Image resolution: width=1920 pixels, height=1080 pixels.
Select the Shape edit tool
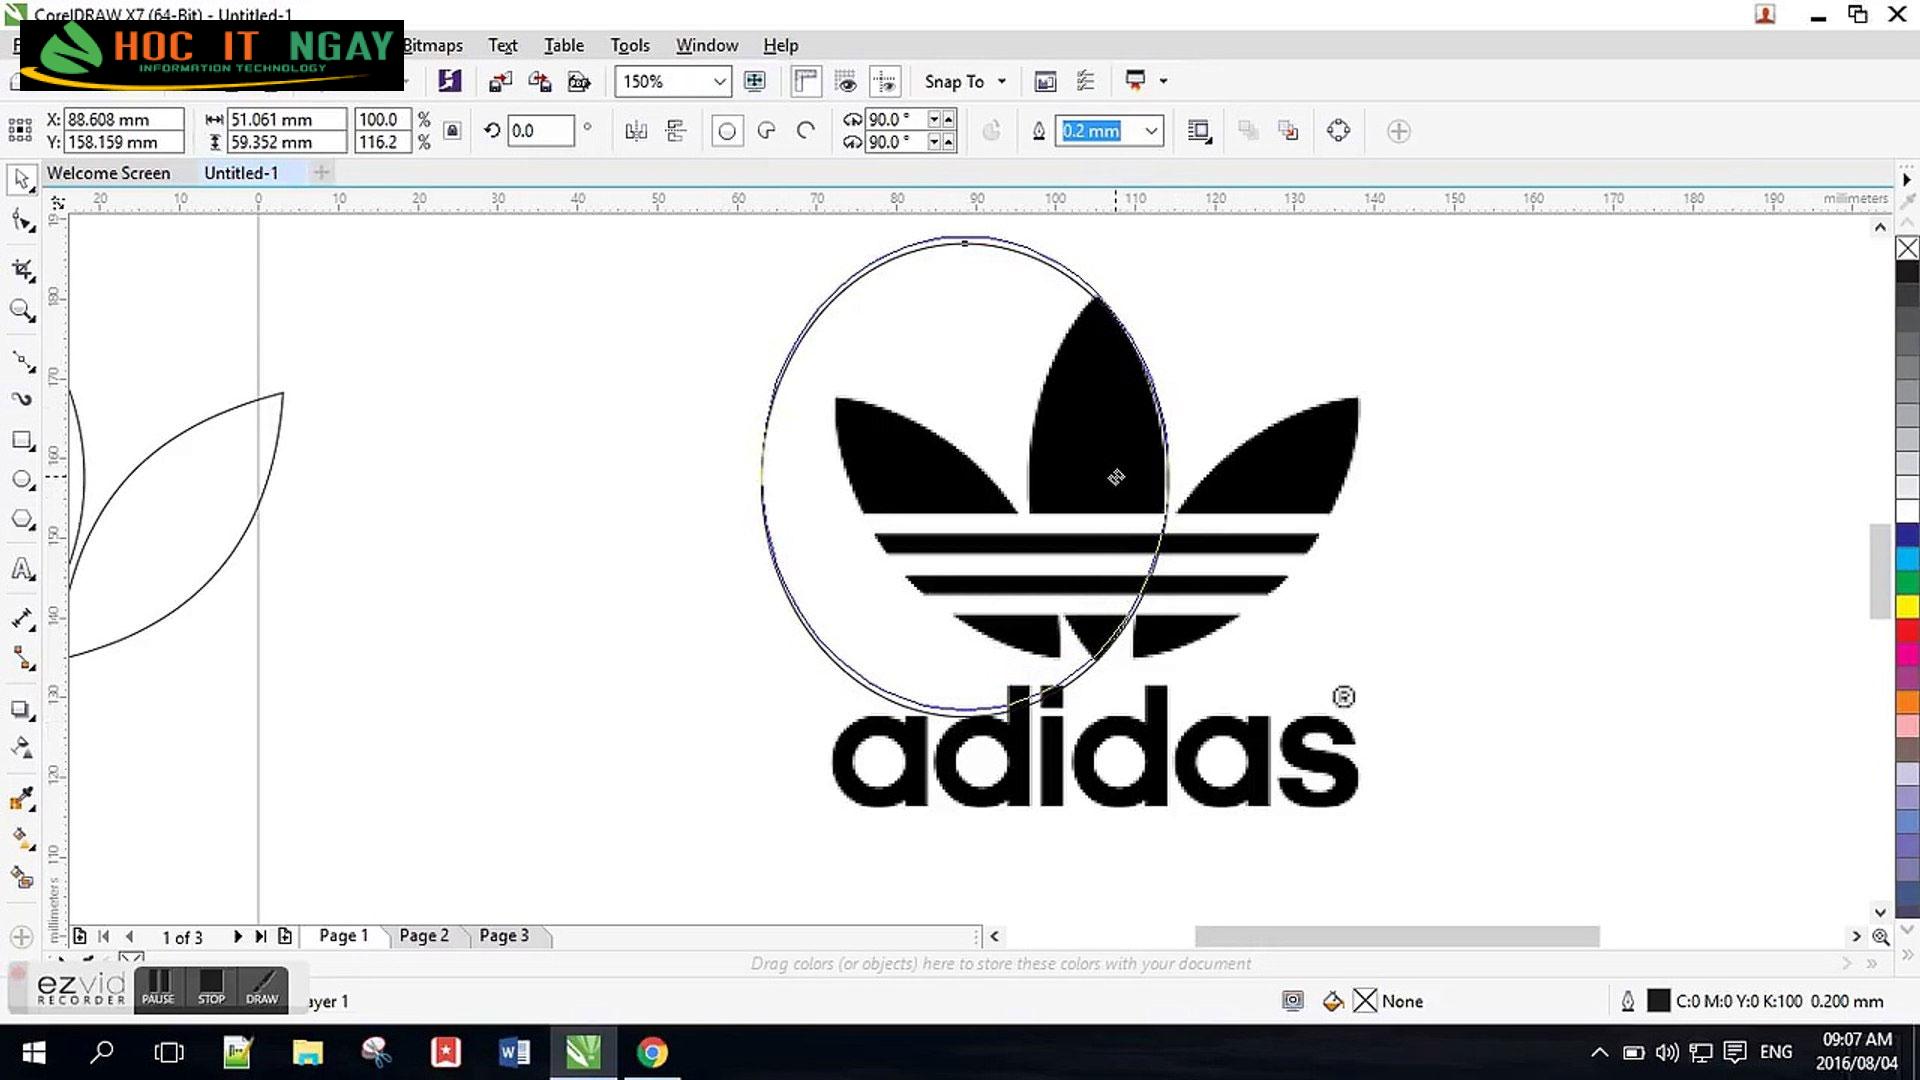(x=21, y=221)
